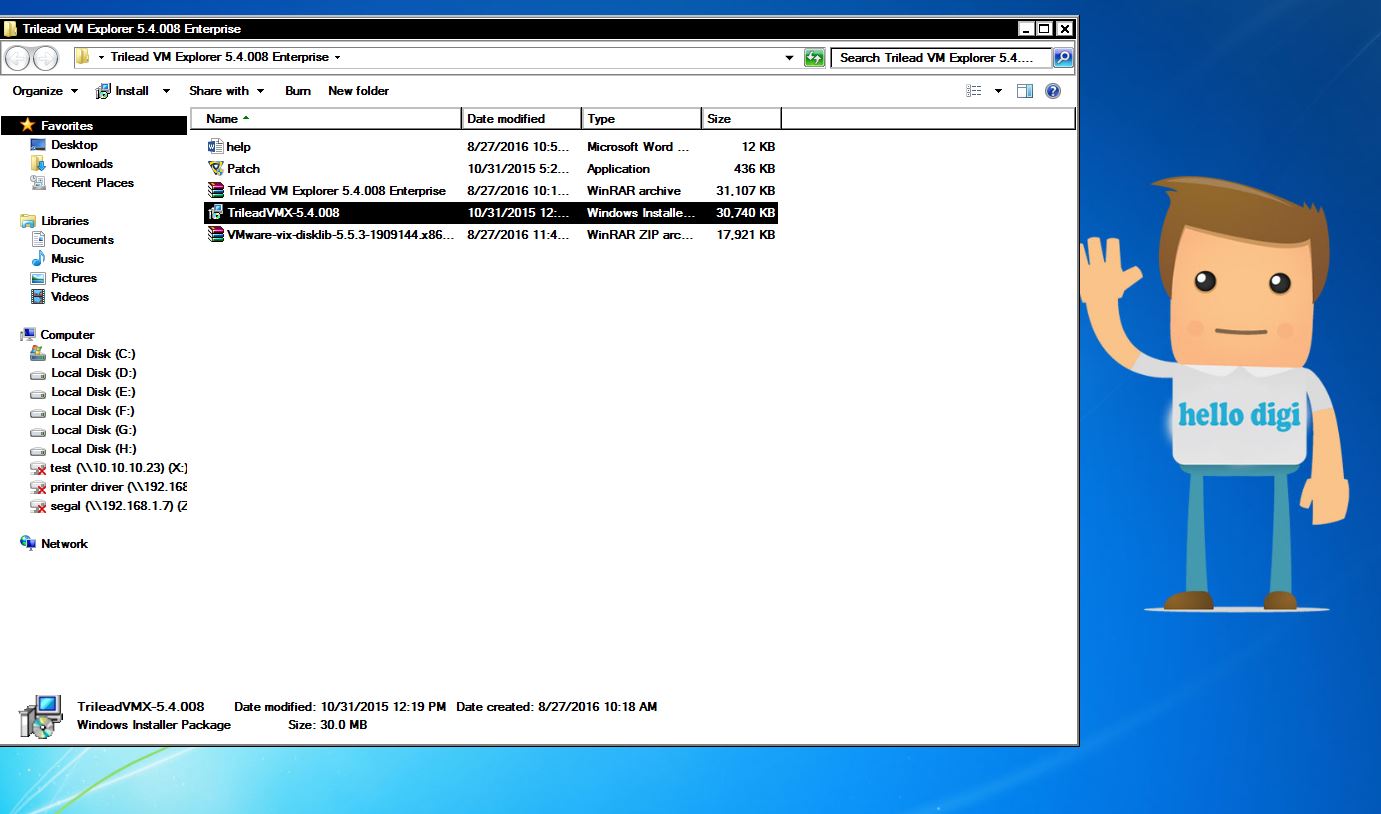The height and width of the screenshot is (814, 1381).
Task: Click the folder icon in the address bar
Action: pos(84,58)
